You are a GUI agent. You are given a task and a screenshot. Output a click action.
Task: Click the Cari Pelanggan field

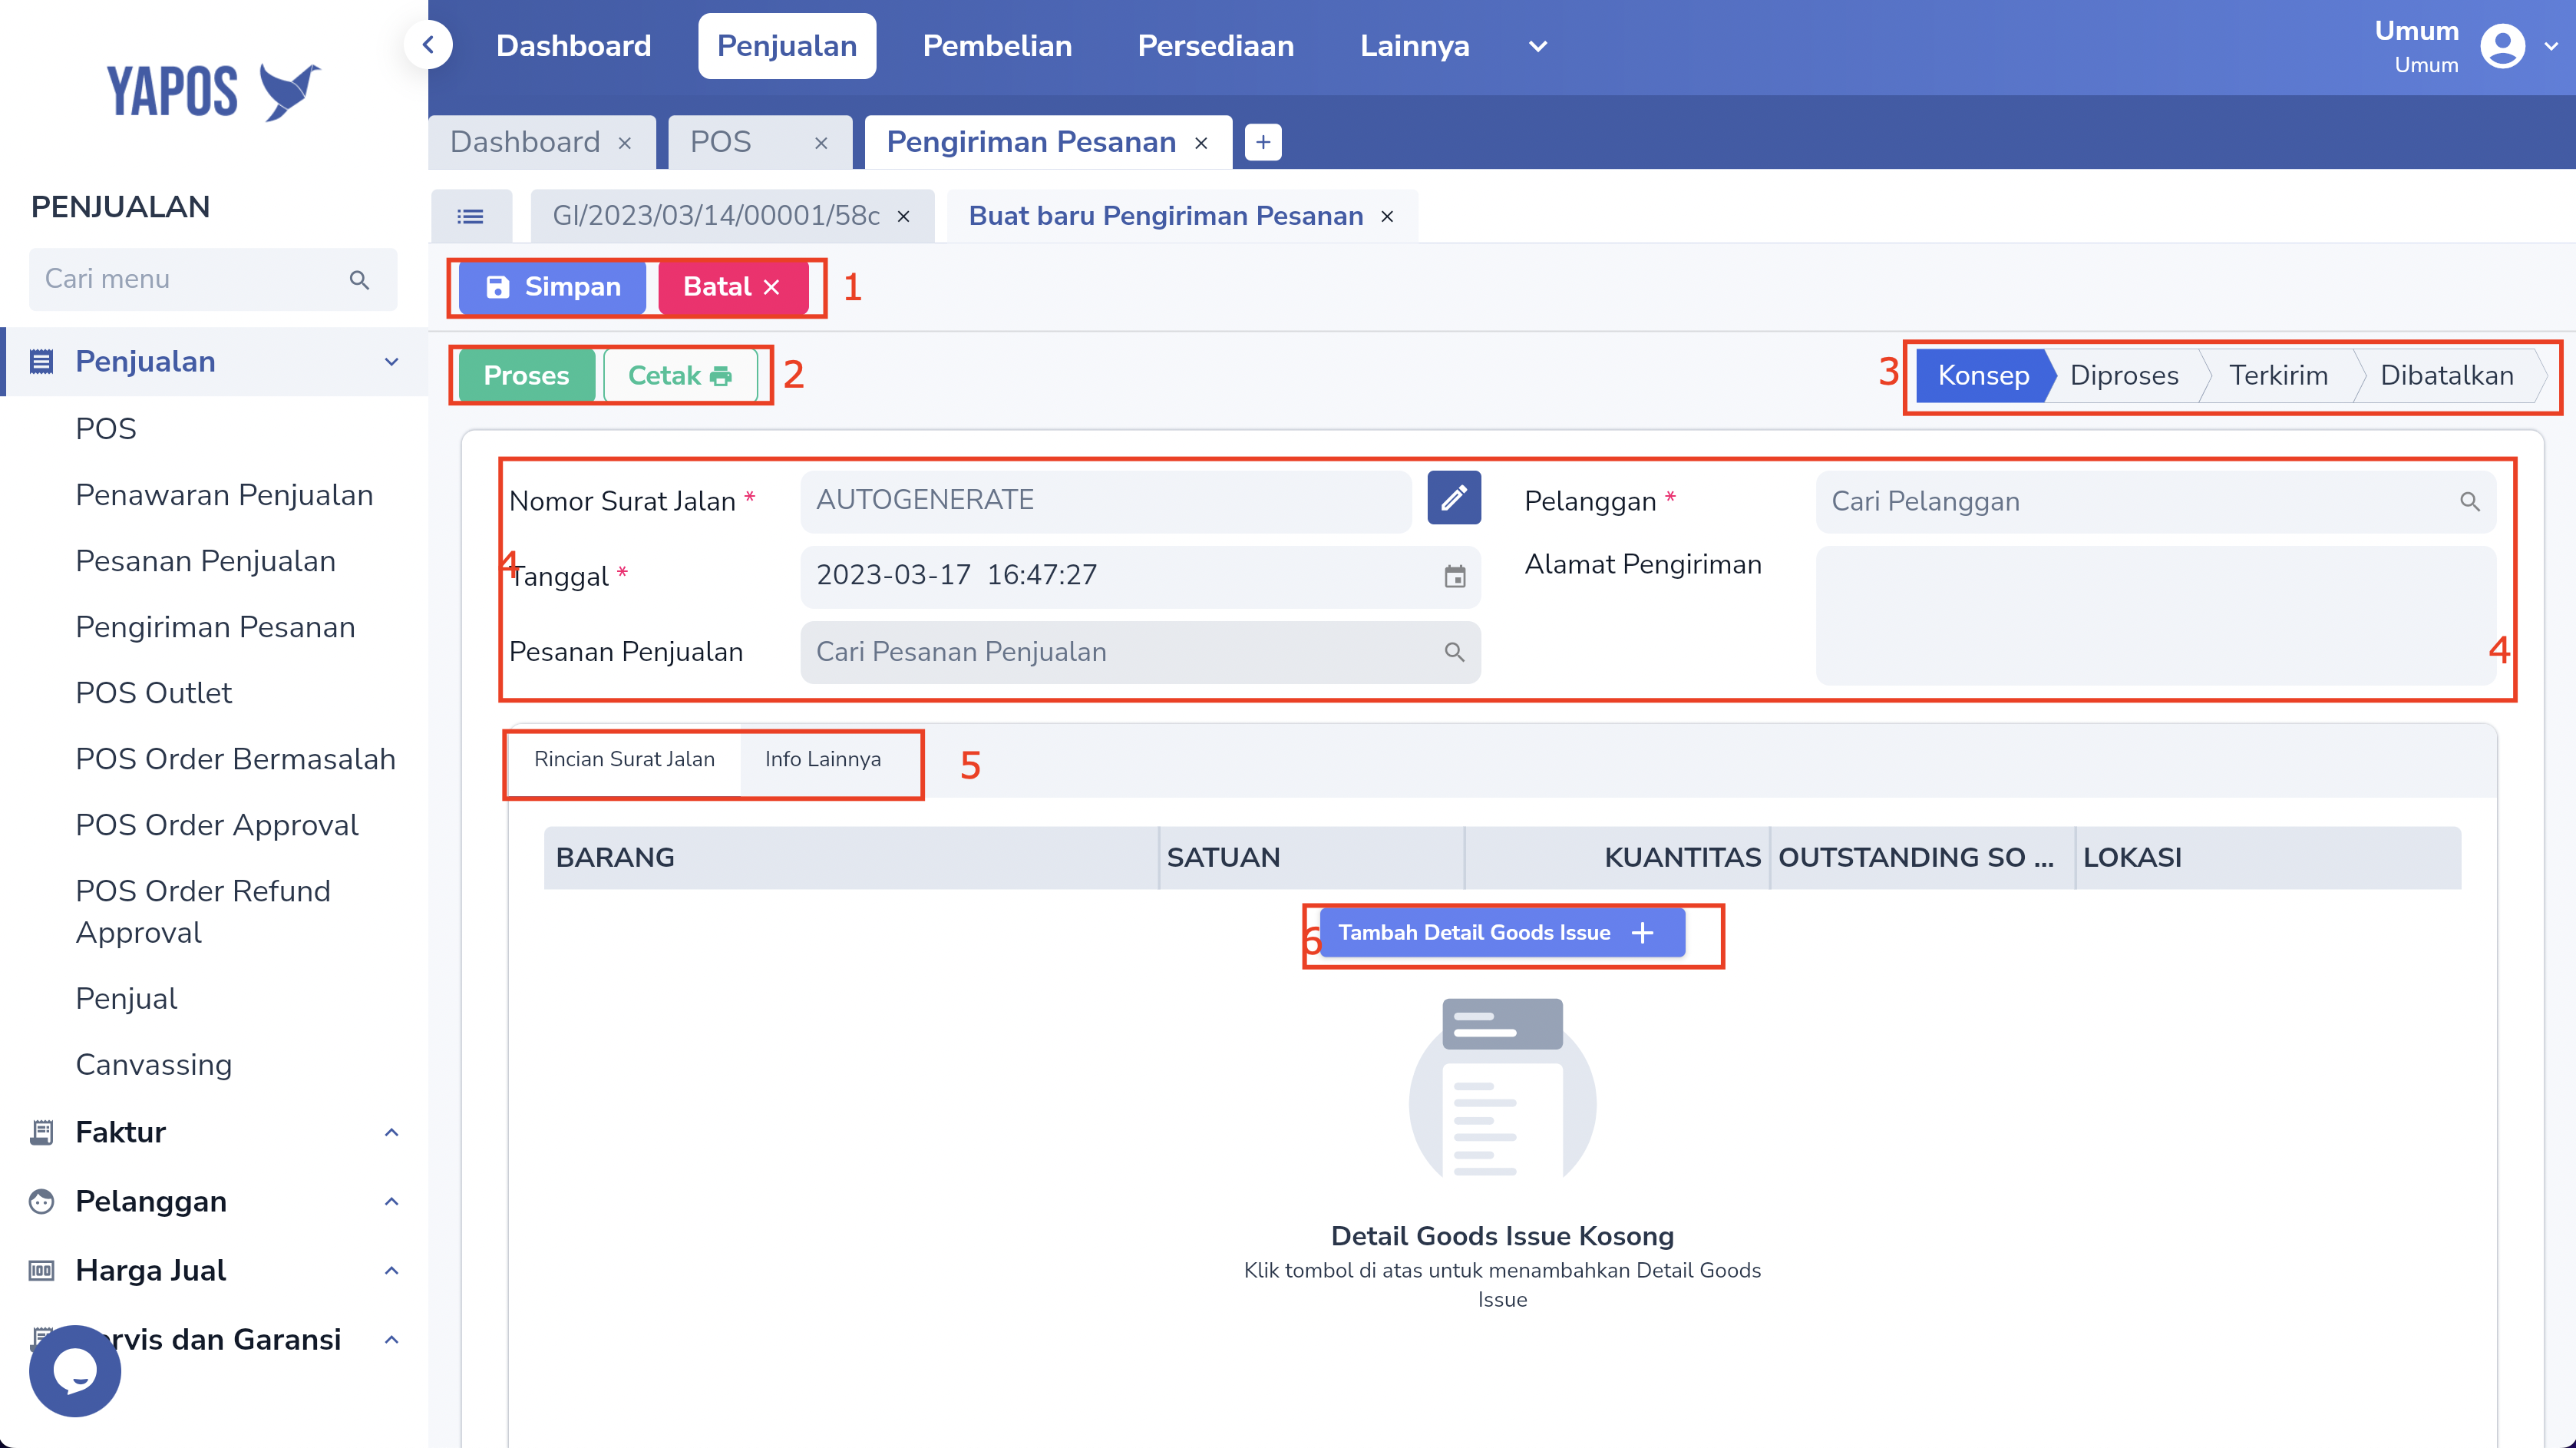point(2156,501)
